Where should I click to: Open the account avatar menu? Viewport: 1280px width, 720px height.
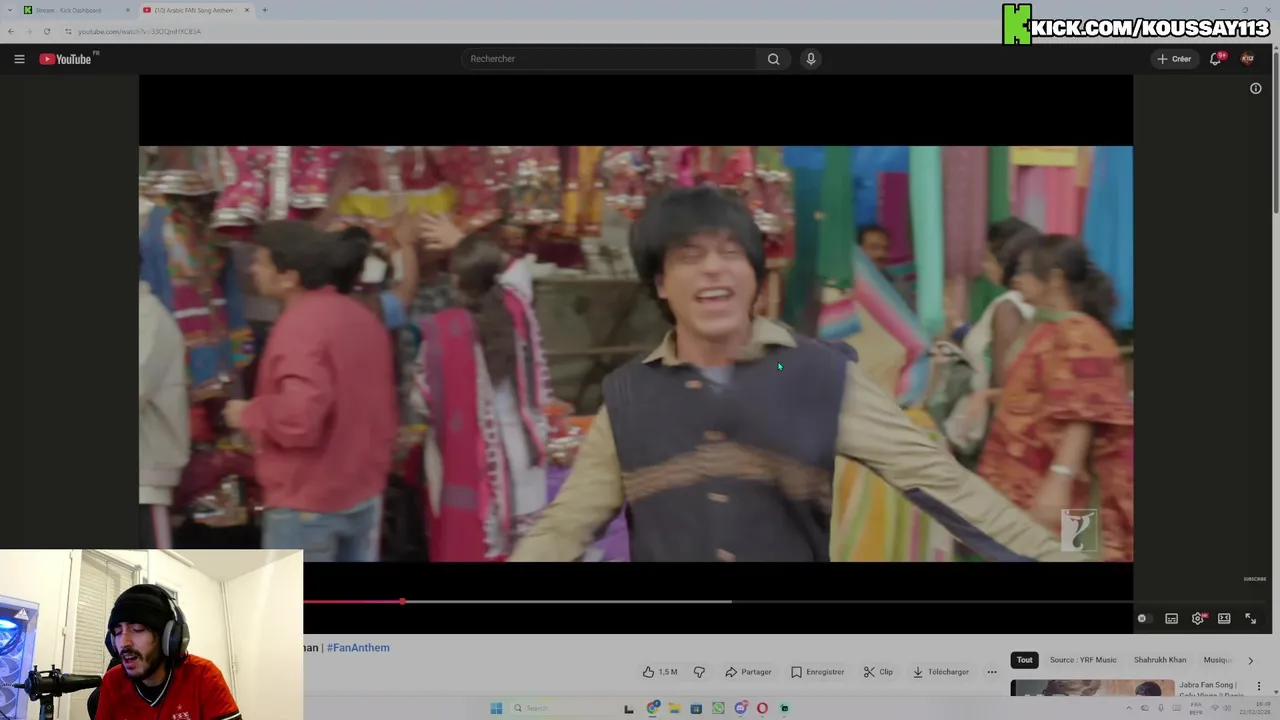click(x=1247, y=59)
